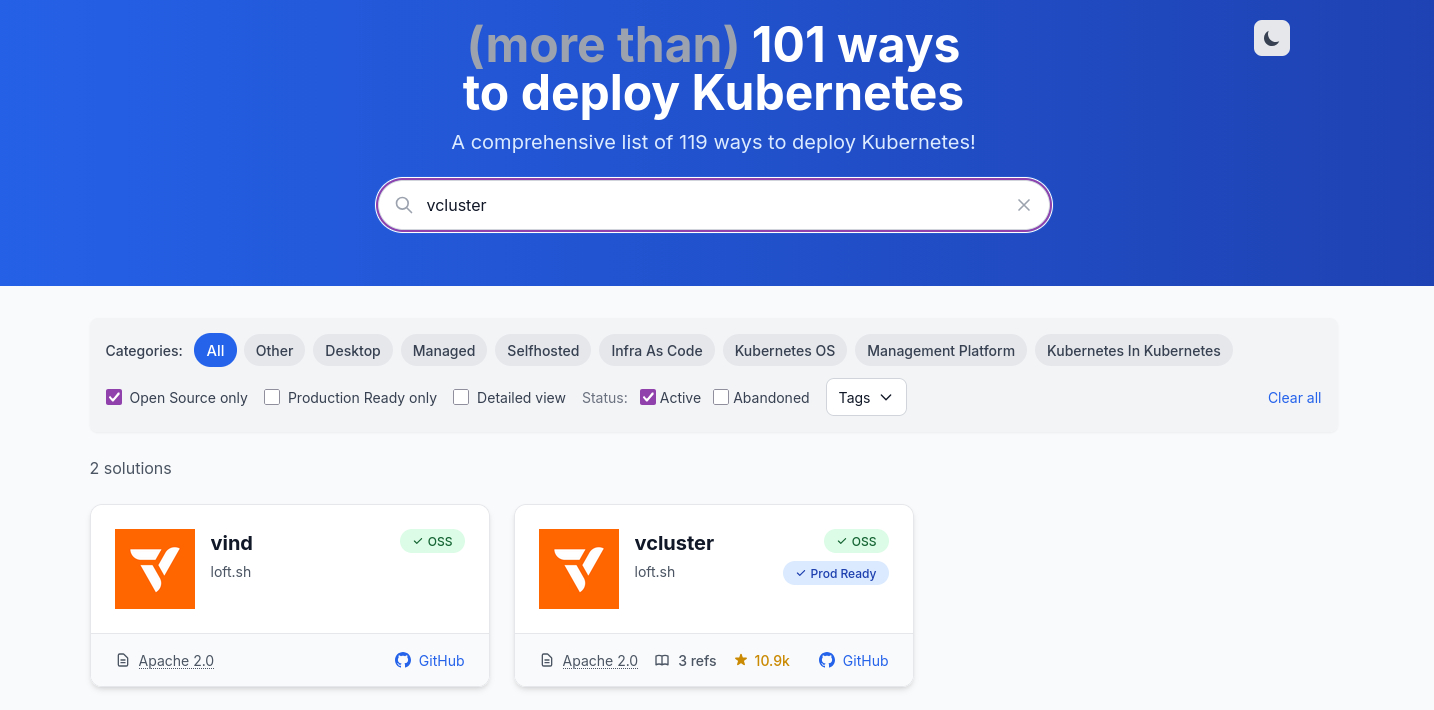Click the 3 refs book icon

click(x=662, y=660)
